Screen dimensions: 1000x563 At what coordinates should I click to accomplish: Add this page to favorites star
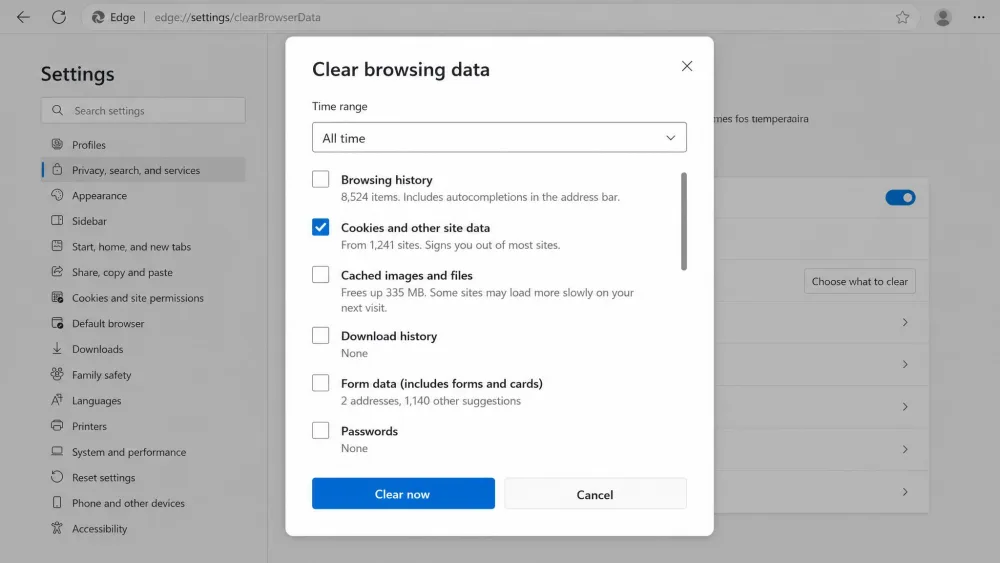tap(902, 17)
